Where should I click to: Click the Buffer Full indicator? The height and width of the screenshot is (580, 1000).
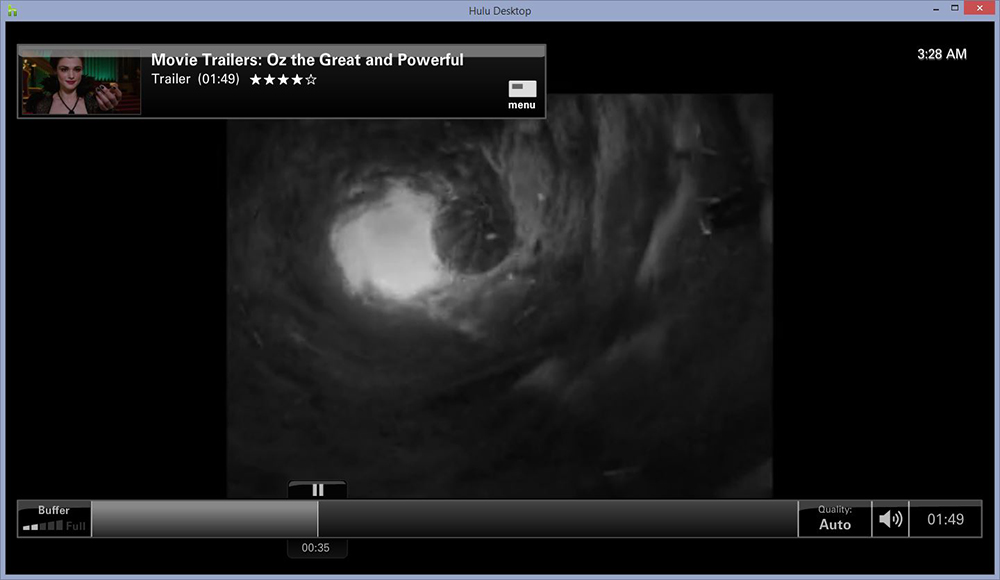(x=54, y=518)
